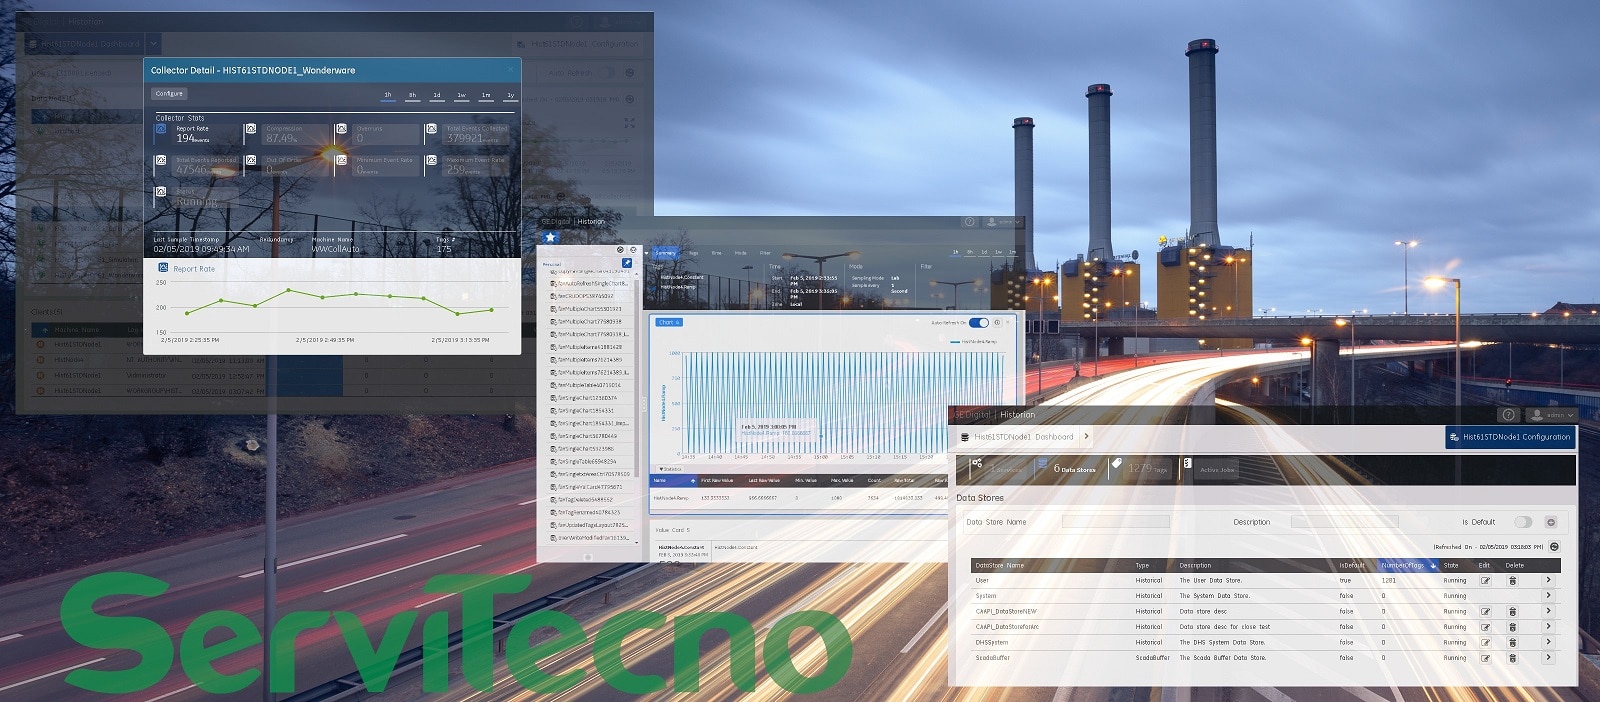1600x702 pixels.
Task: Collapse the Statistics section
Action: 670,469
